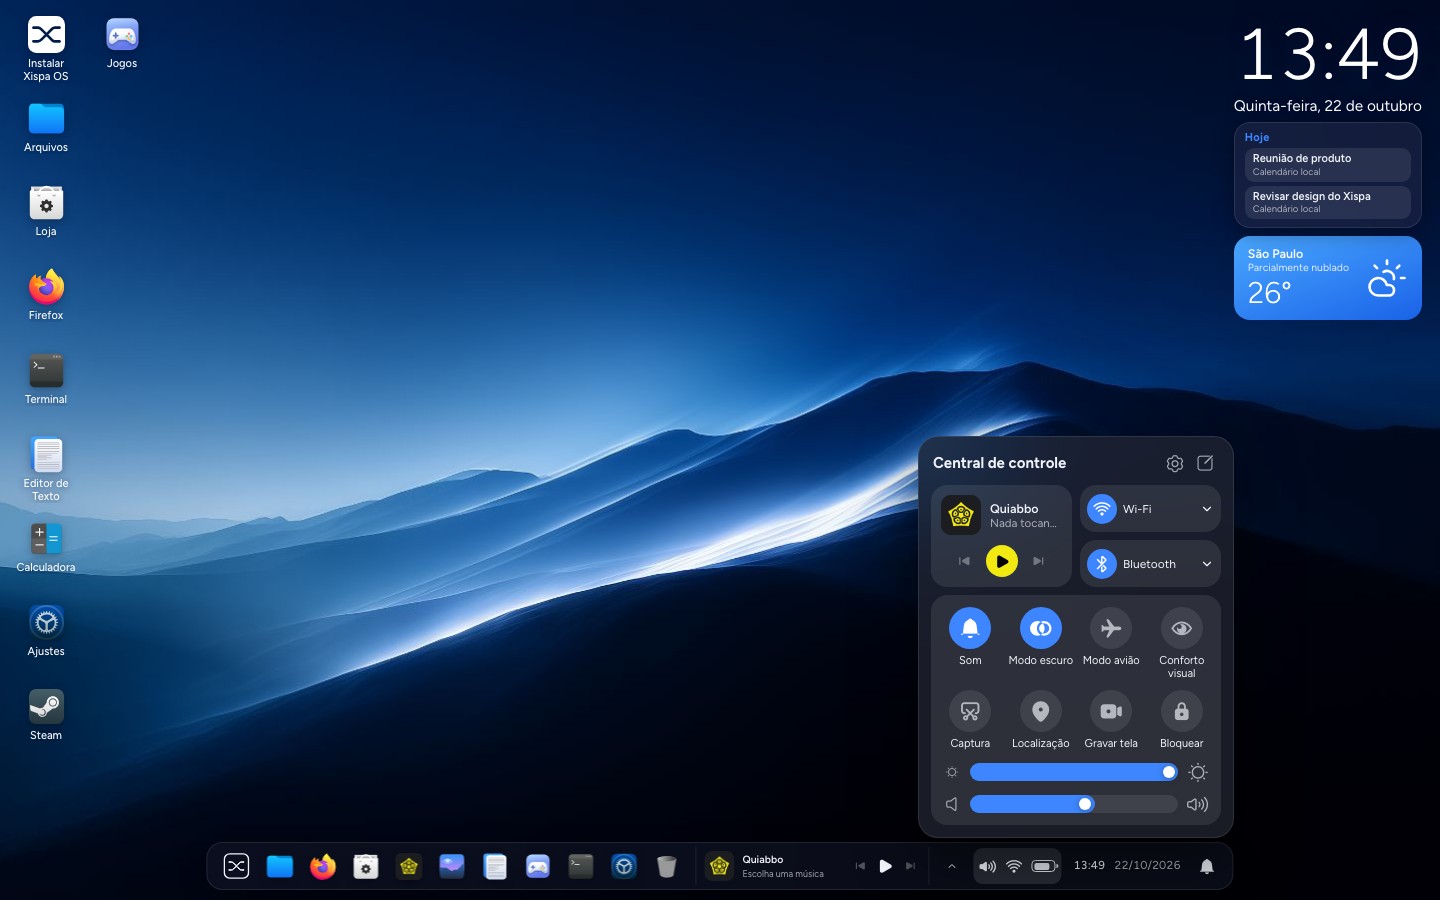
Task: Open Steam from the desktop
Action: [46, 715]
